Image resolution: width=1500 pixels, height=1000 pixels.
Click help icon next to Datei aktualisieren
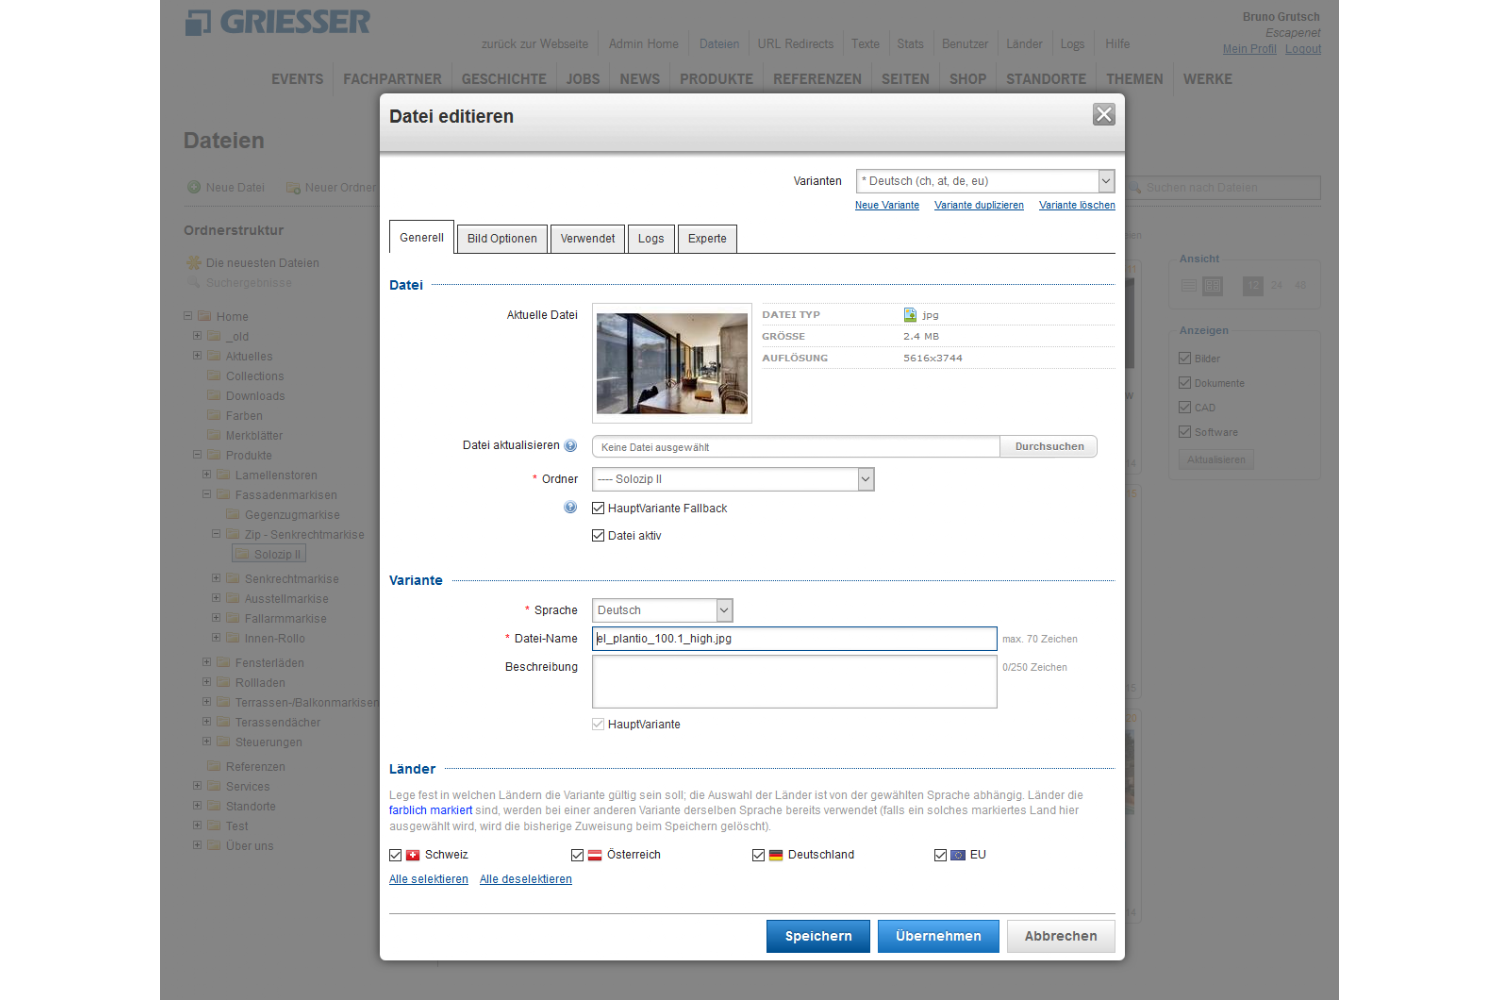pos(570,446)
